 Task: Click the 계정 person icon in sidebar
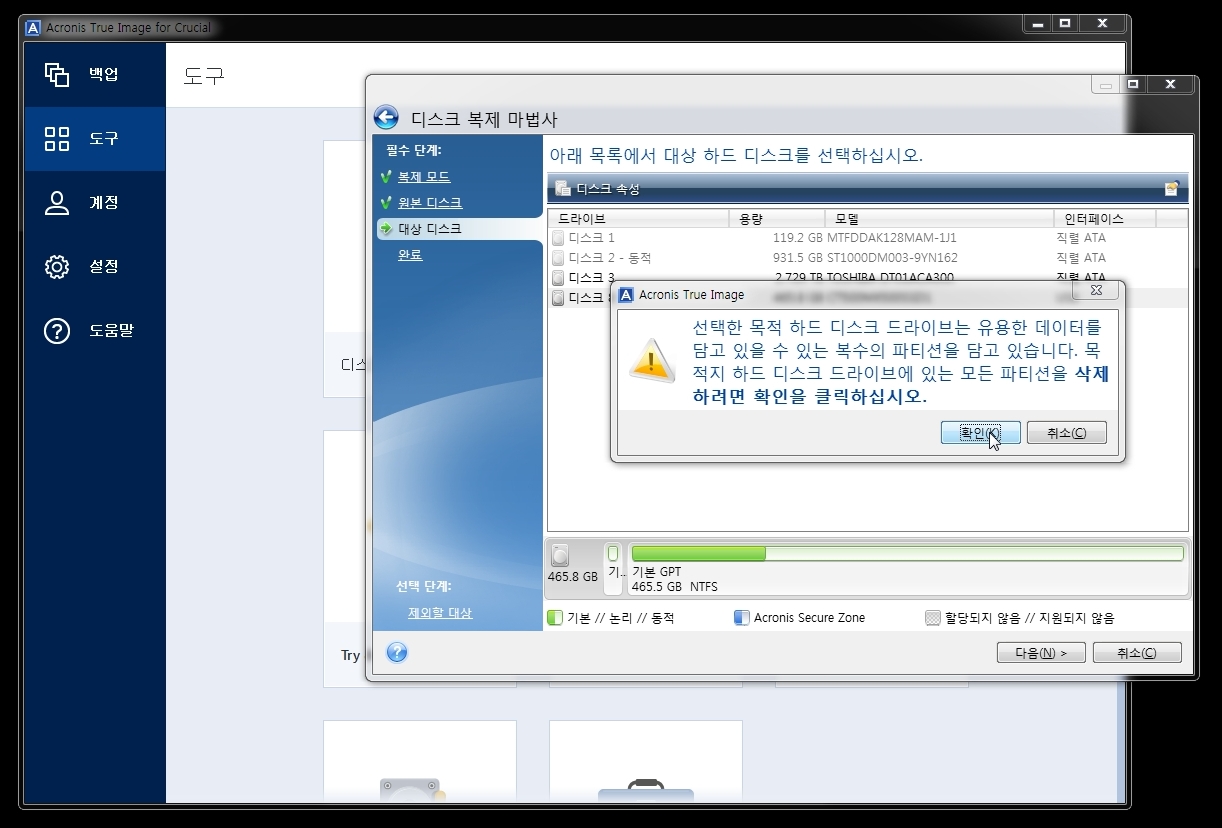tap(57, 202)
